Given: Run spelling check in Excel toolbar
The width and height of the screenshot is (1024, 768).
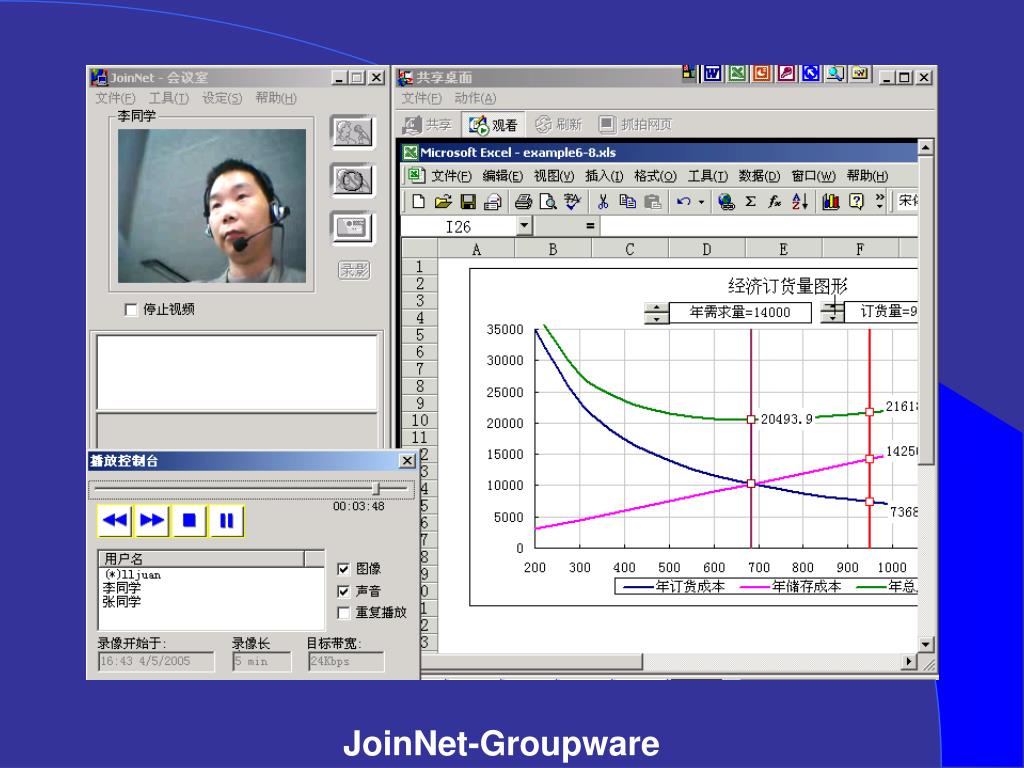Looking at the screenshot, I should coord(572,202).
